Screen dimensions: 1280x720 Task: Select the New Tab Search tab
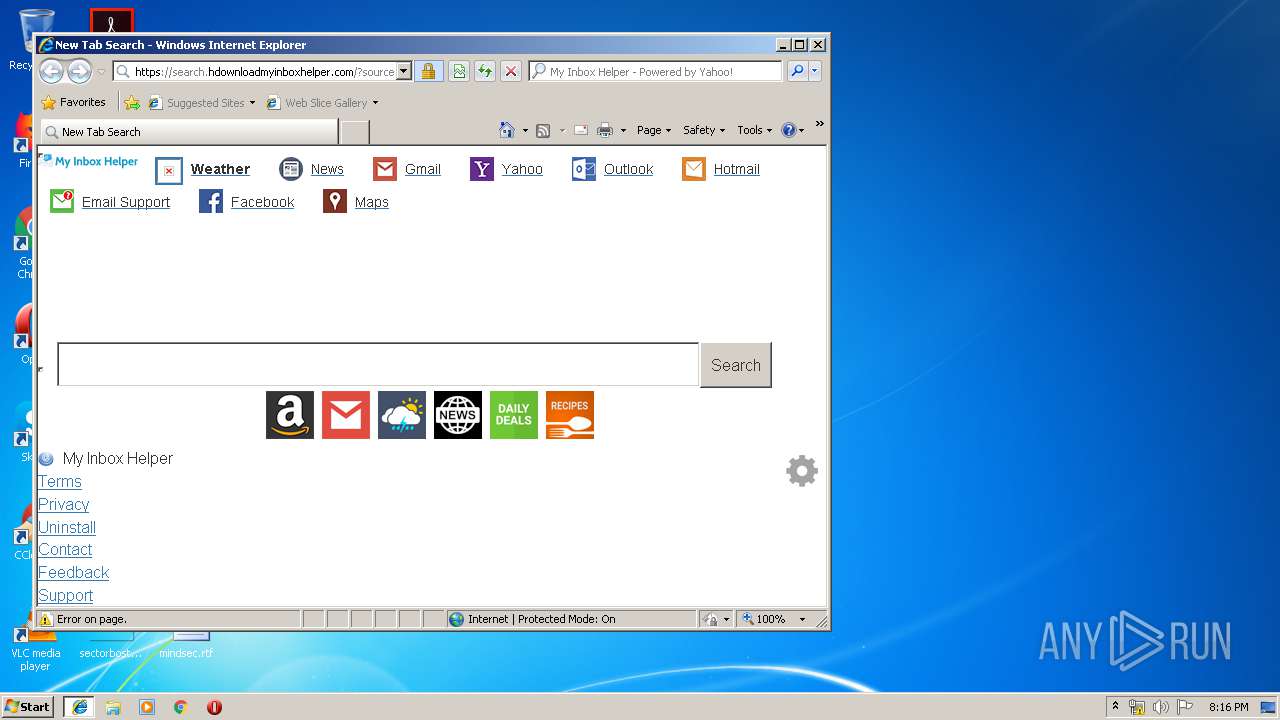point(189,131)
